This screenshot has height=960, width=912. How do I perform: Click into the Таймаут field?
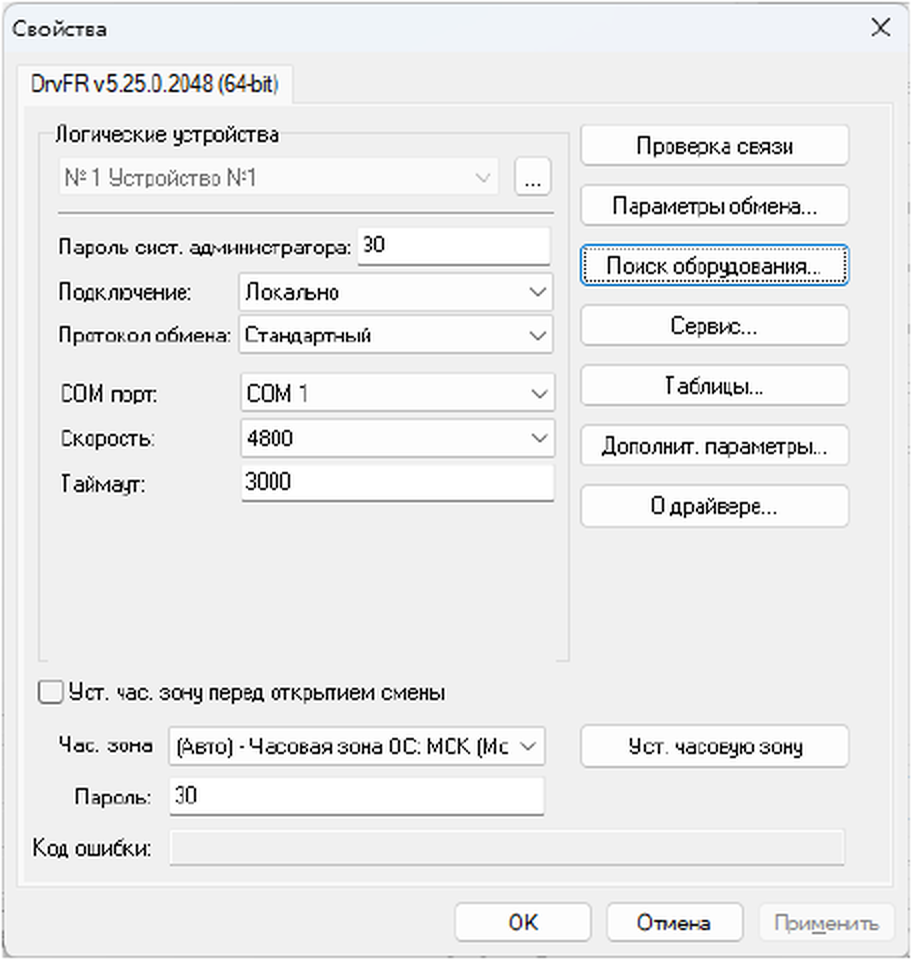point(397,482)
